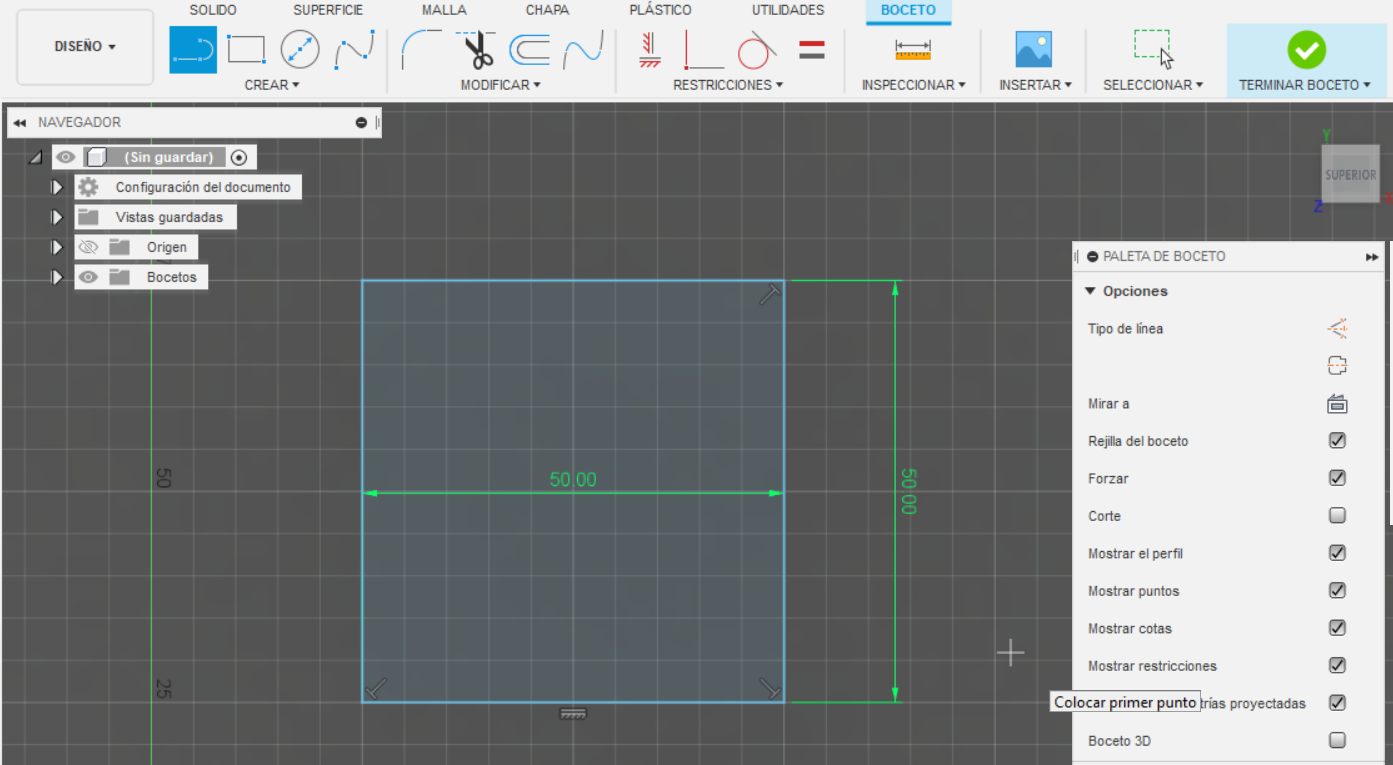Image resolution: width=1393 pixels, height=765 pixels.
Task: Collapse the Navegador panel with double arrows
Action: (x=19, y=123)
